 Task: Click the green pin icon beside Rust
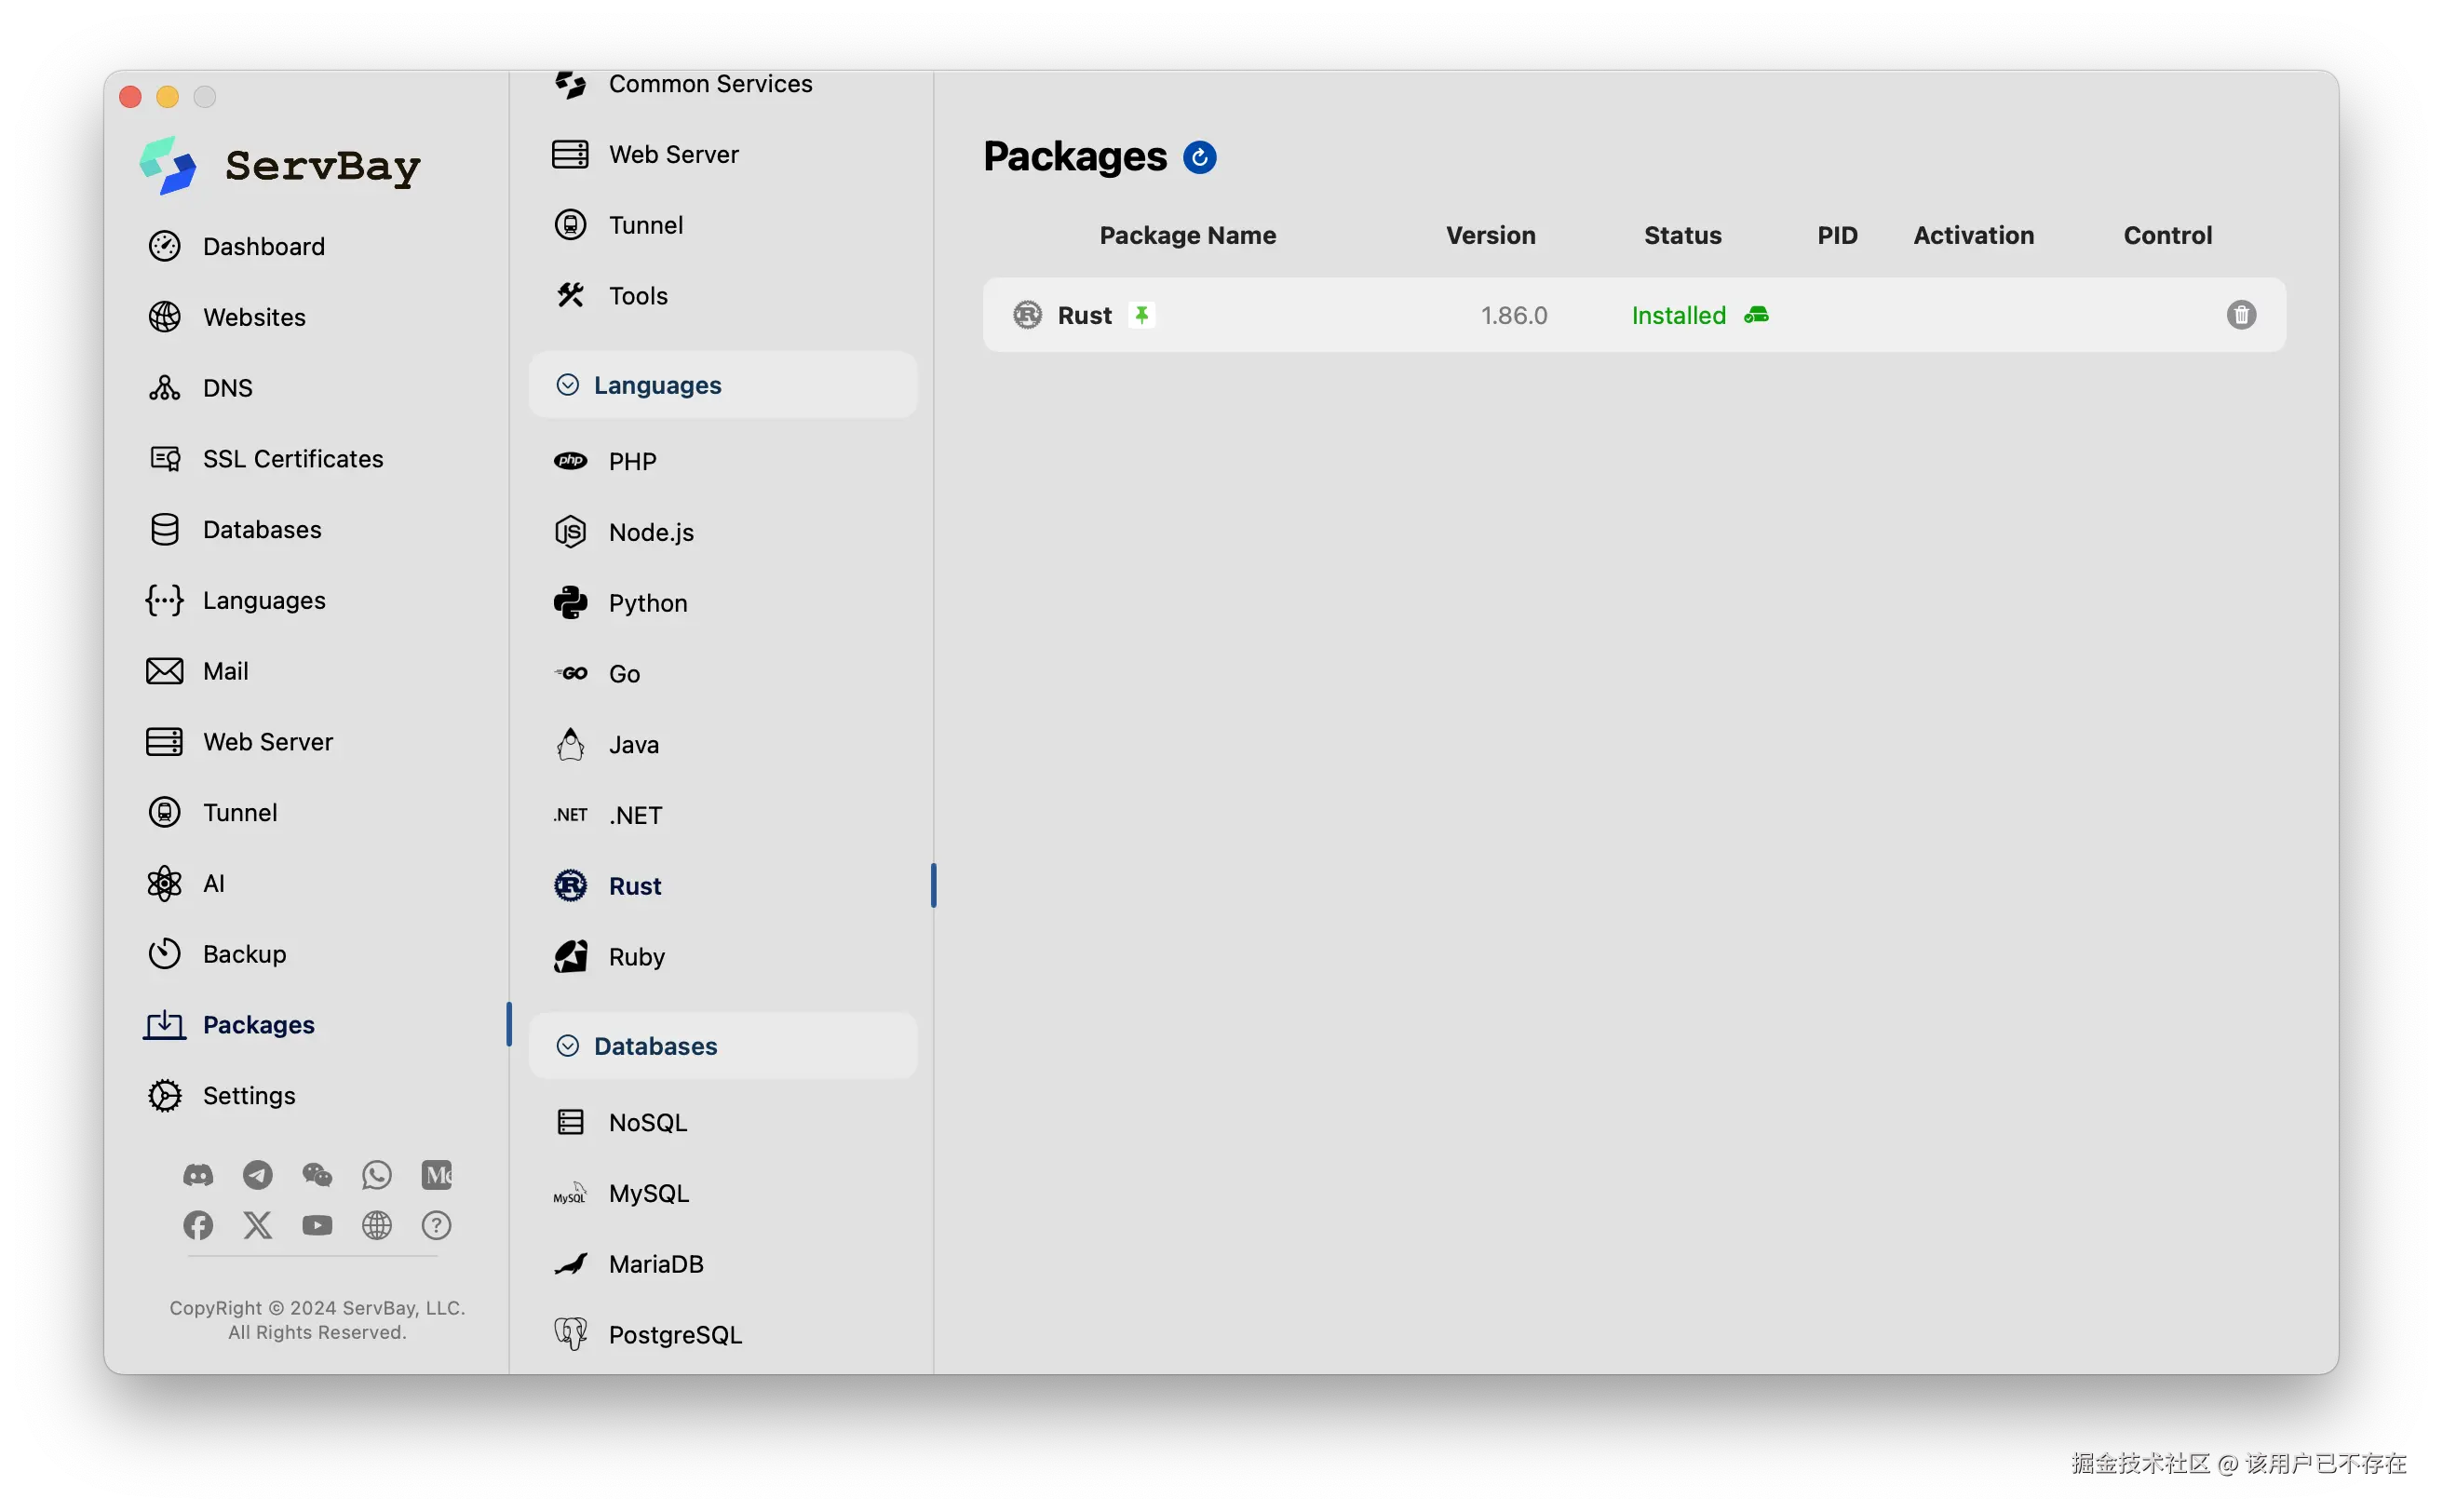pyautogui.click(x=1141, y=315)
